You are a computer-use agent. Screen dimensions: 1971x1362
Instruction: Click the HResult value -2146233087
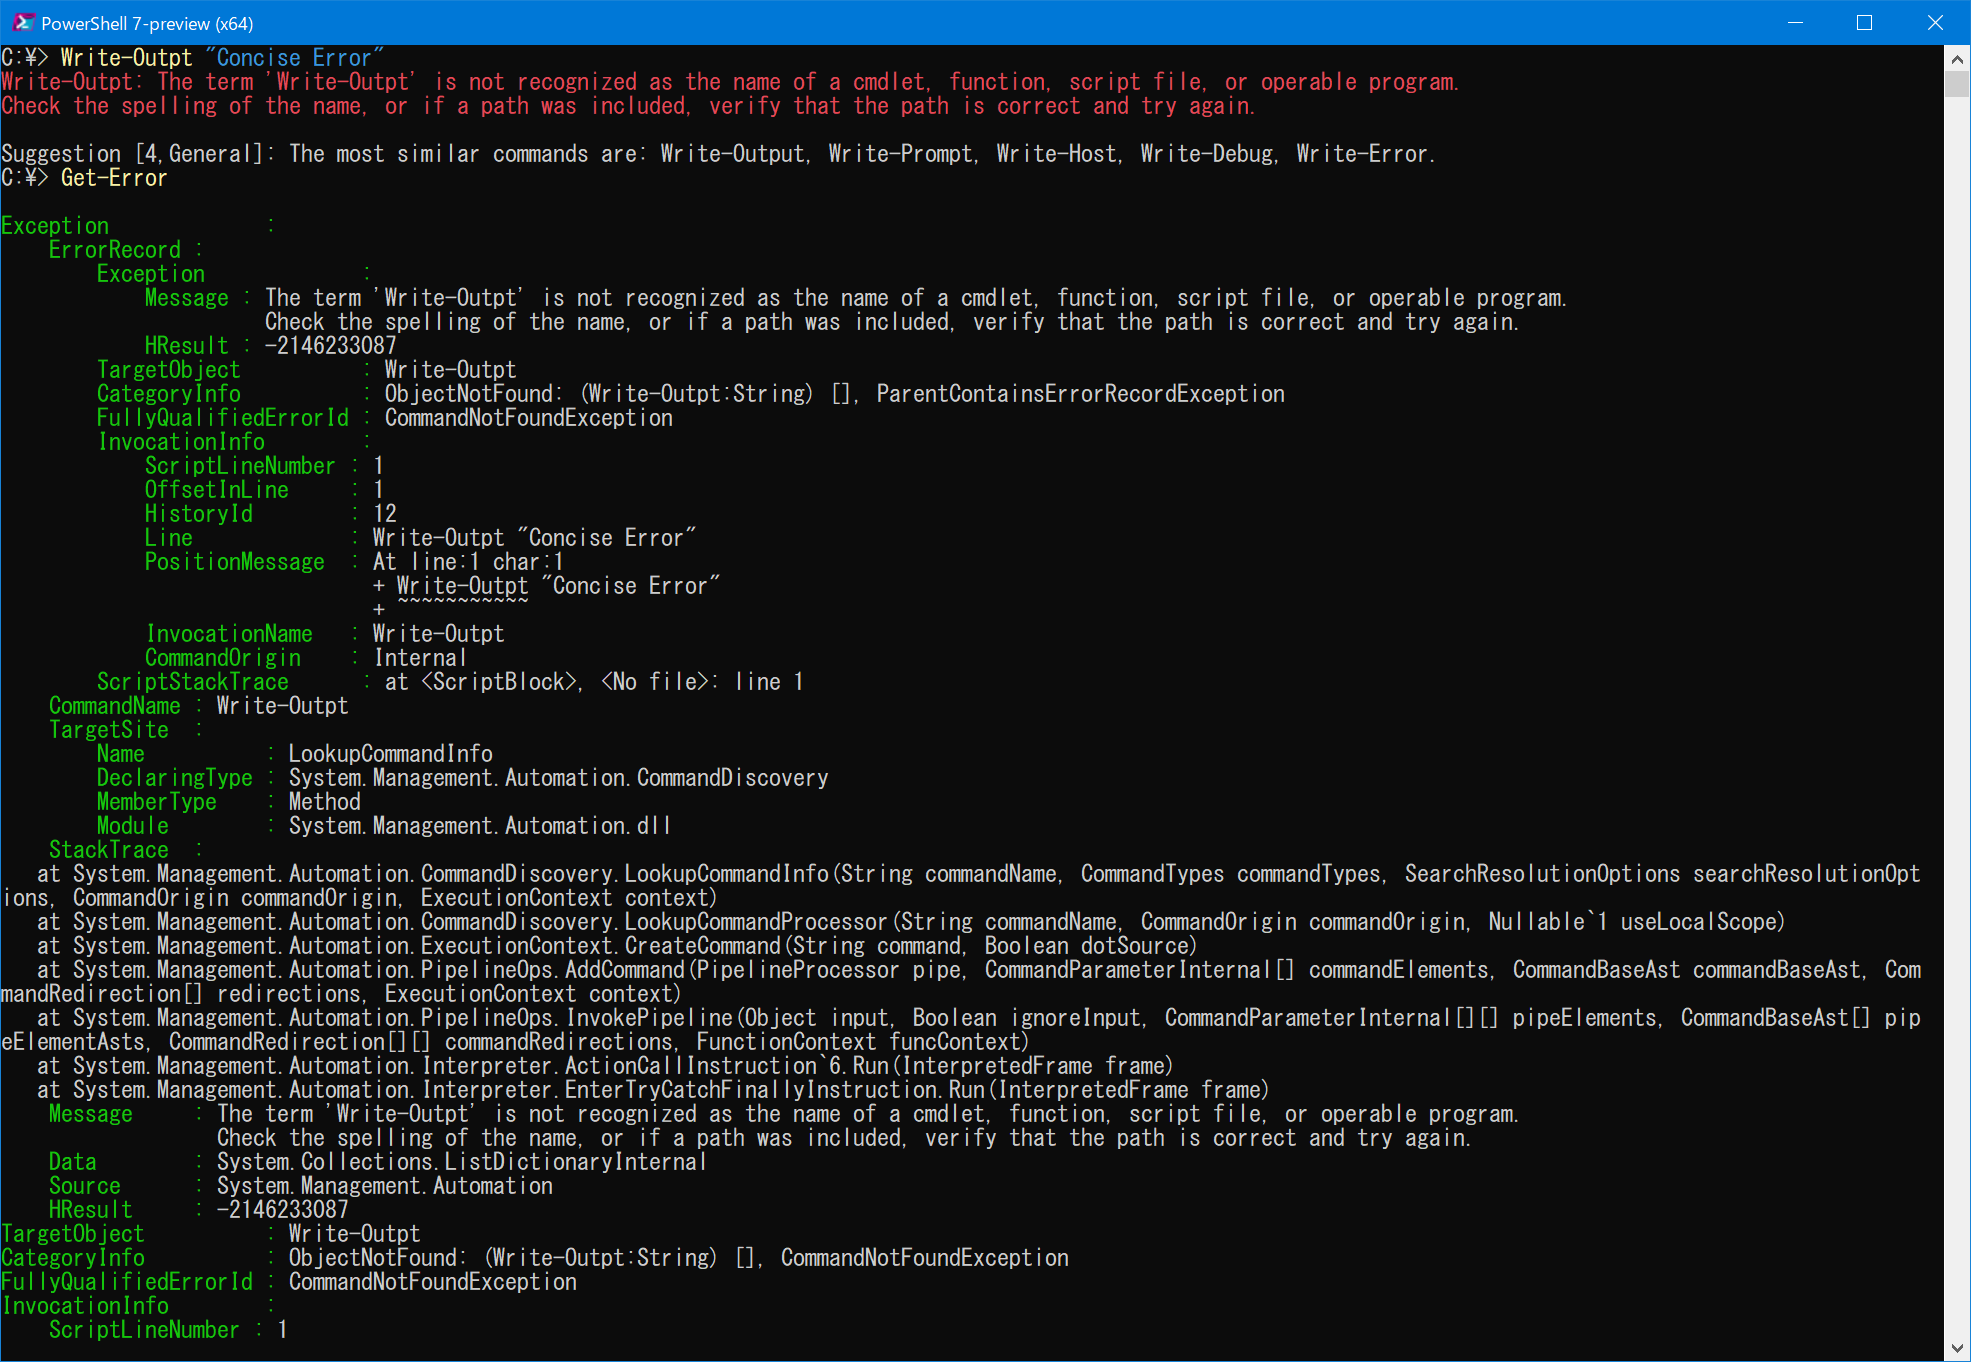[x=330, y=345]
